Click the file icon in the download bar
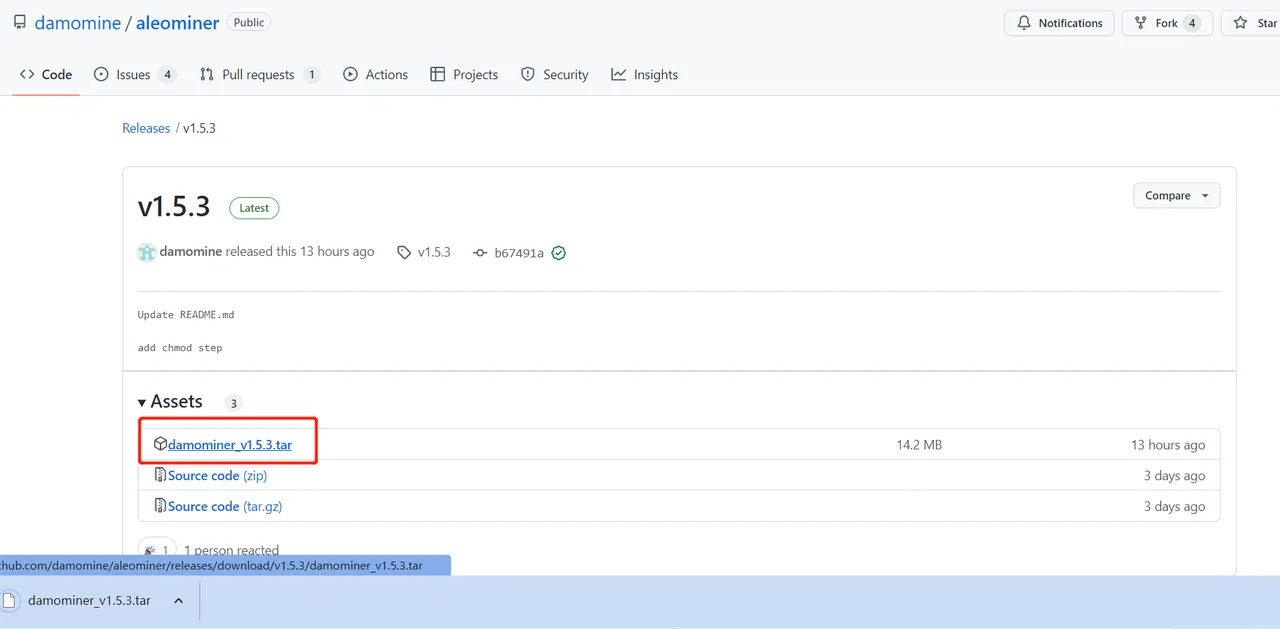The image size is (1280, 629). pos(9,601)
